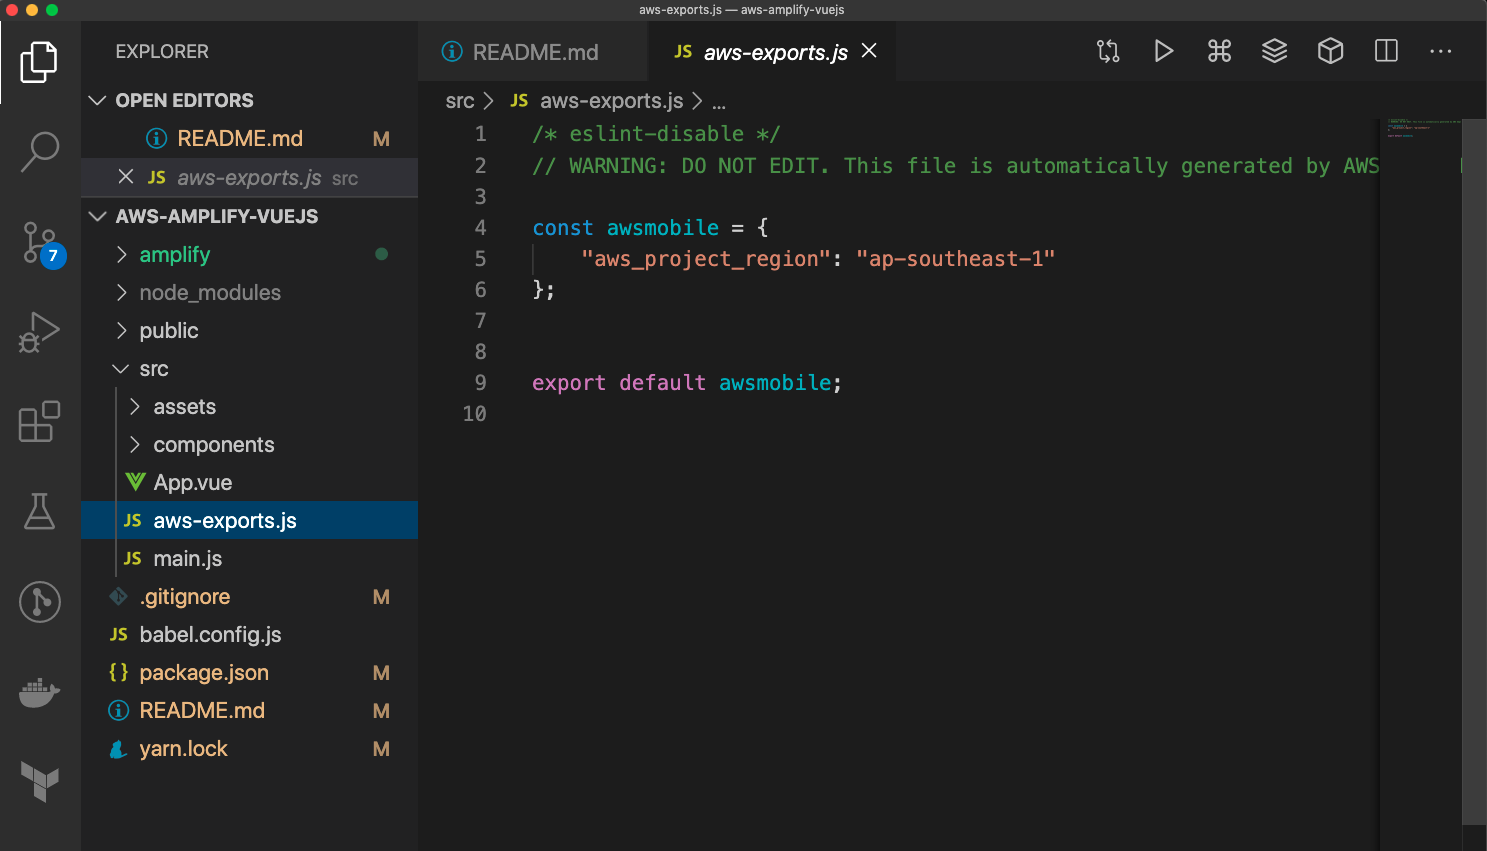Expand the assets folder
1487x851 pixels.
pos(249,406)
